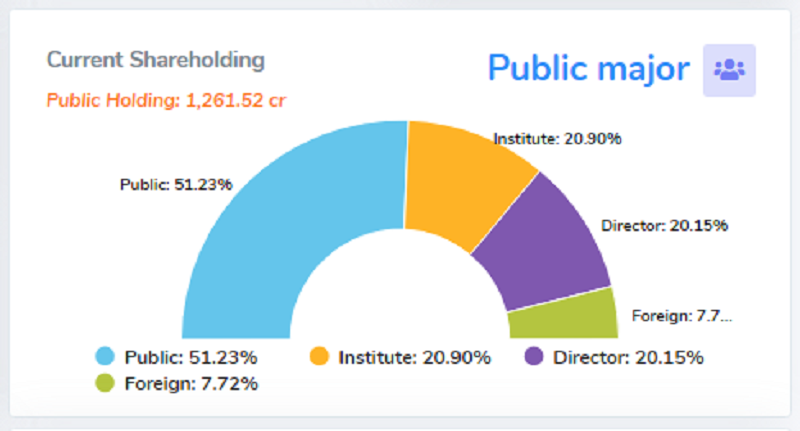This screenshot has width=800, height=431.
Task: Click green Foreign legend color dot
Action: [105, 383]
